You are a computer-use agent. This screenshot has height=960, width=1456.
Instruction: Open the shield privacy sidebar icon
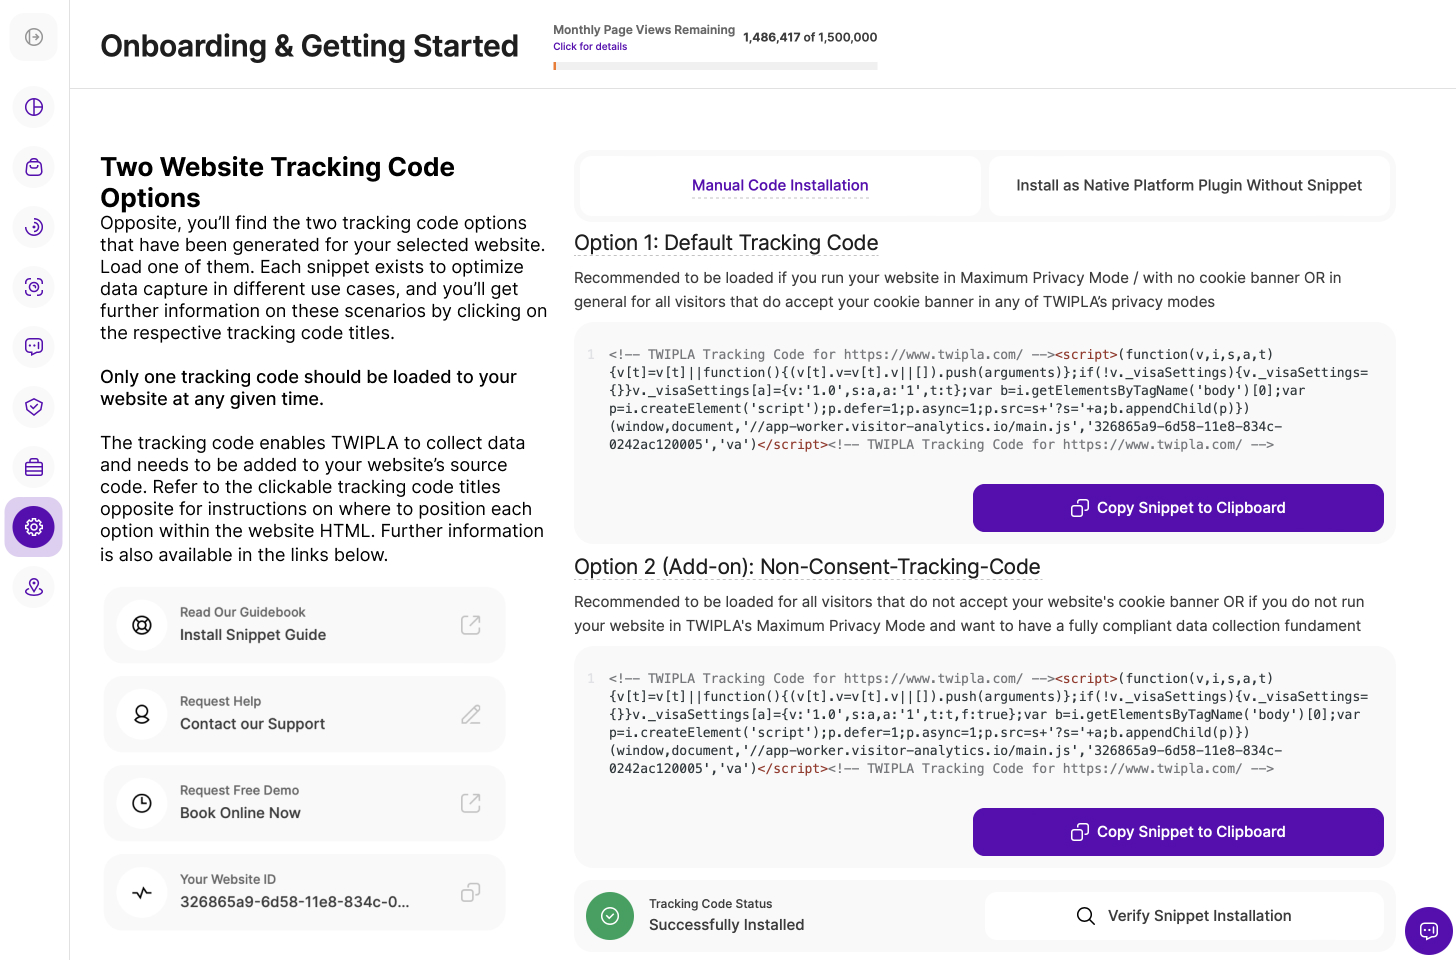point(34,407)
